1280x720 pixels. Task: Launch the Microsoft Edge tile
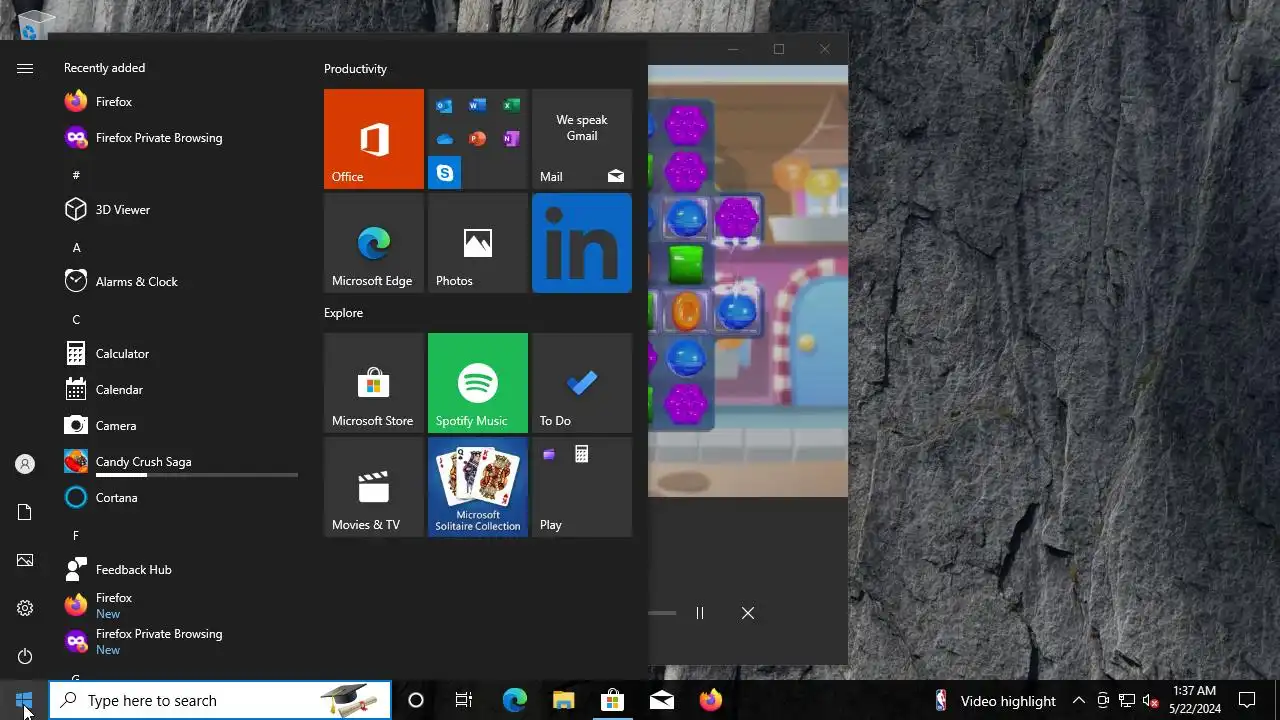374,243
